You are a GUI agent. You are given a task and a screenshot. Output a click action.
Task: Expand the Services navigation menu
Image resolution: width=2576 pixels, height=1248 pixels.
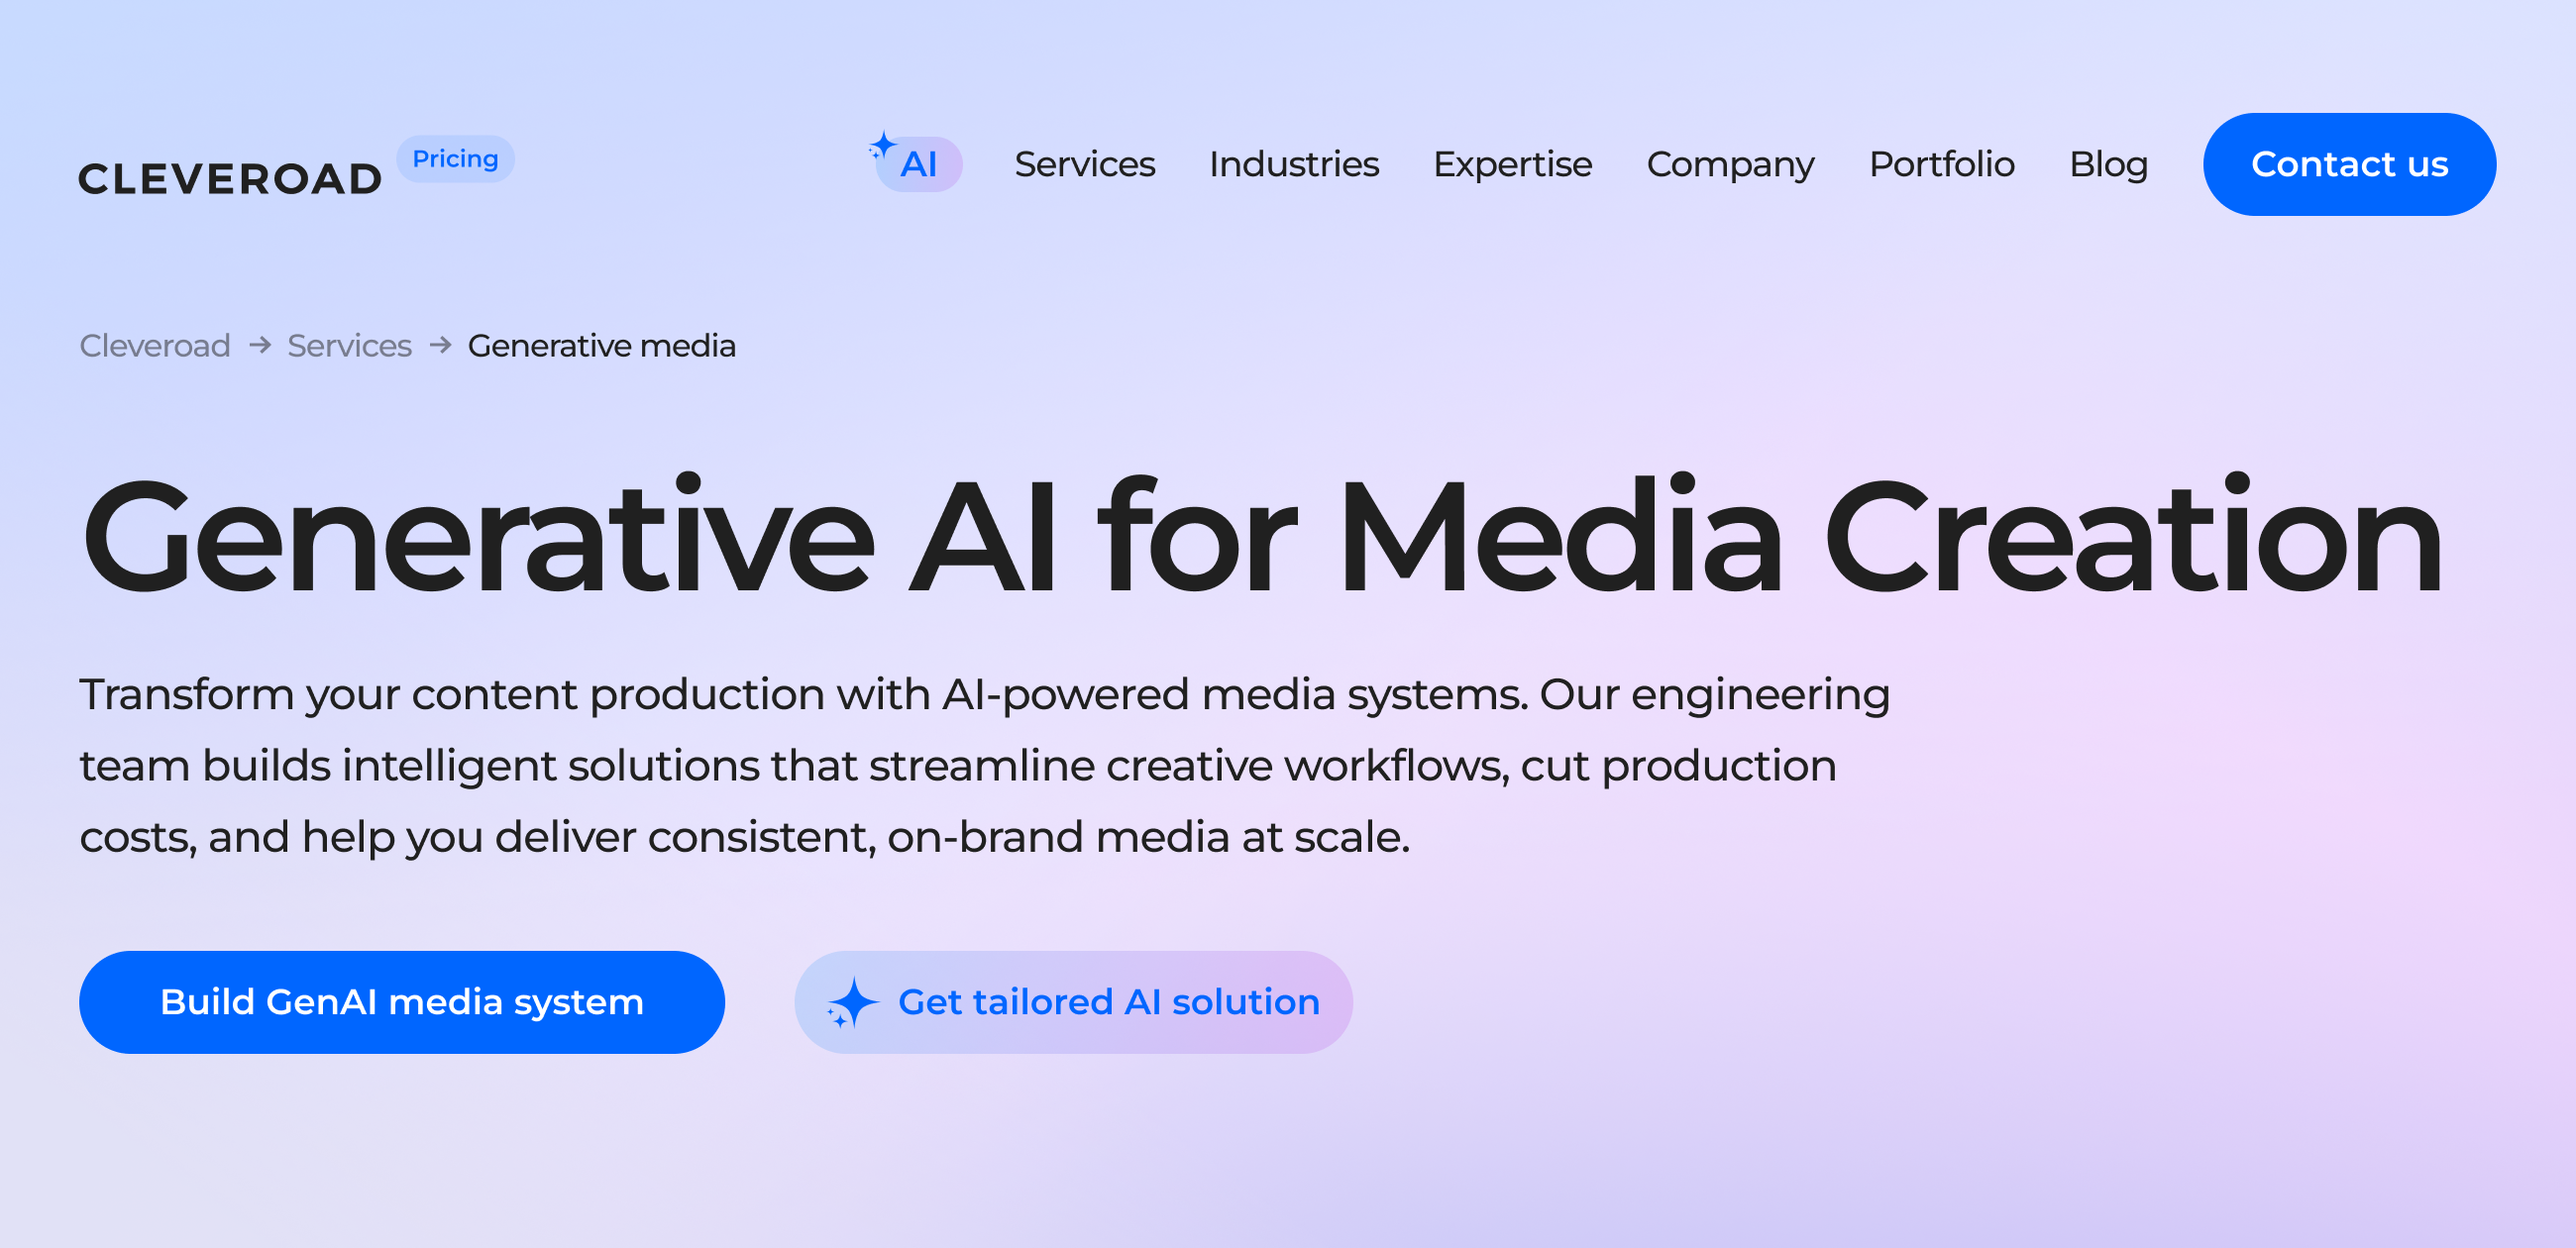1084,164
